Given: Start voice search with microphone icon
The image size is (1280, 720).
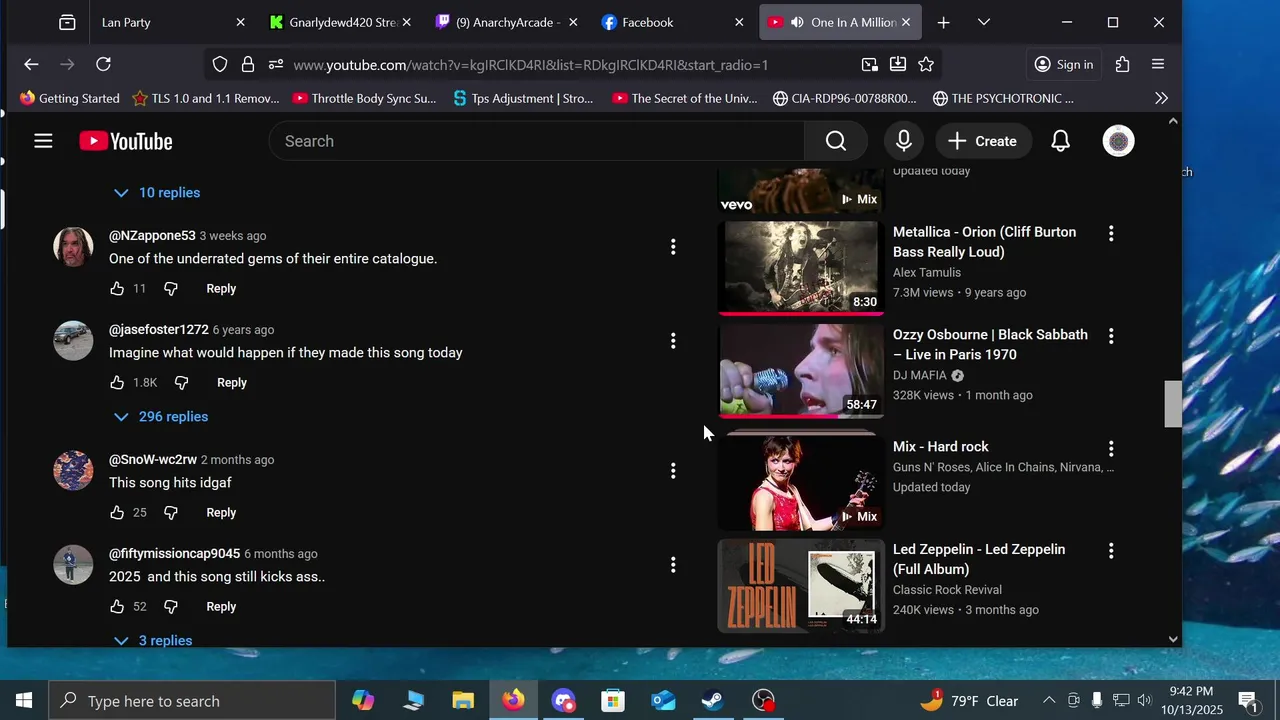Looking at the screenshot, I should (904, 141).
